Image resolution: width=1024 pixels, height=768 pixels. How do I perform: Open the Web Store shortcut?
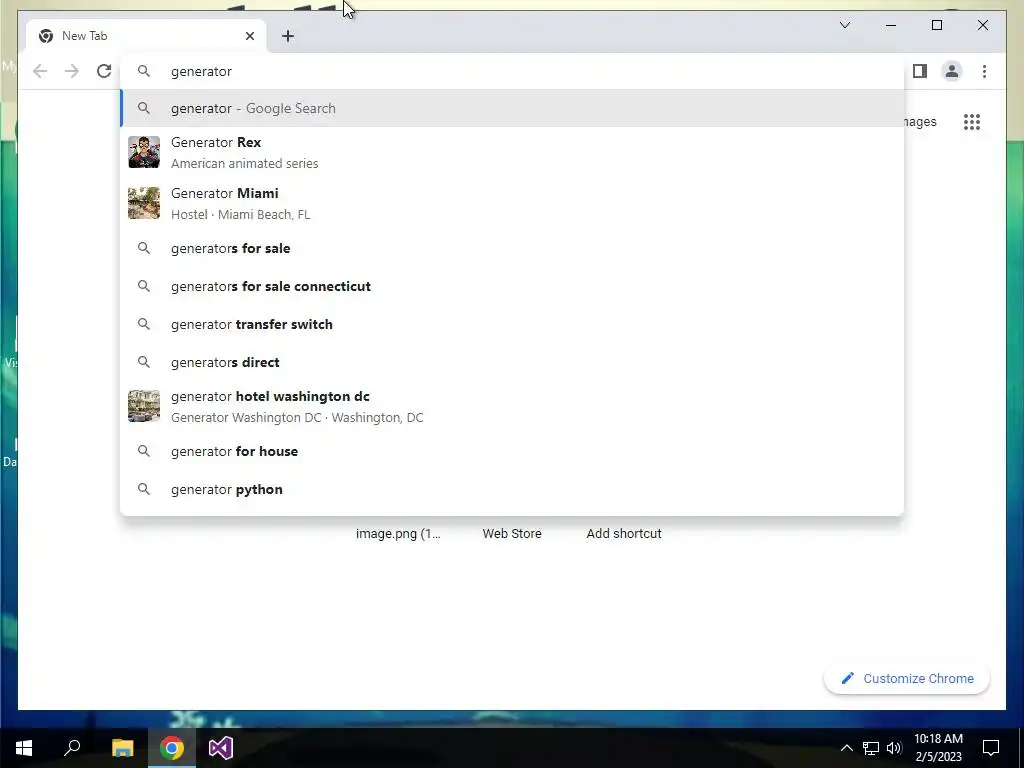point(512,534)
